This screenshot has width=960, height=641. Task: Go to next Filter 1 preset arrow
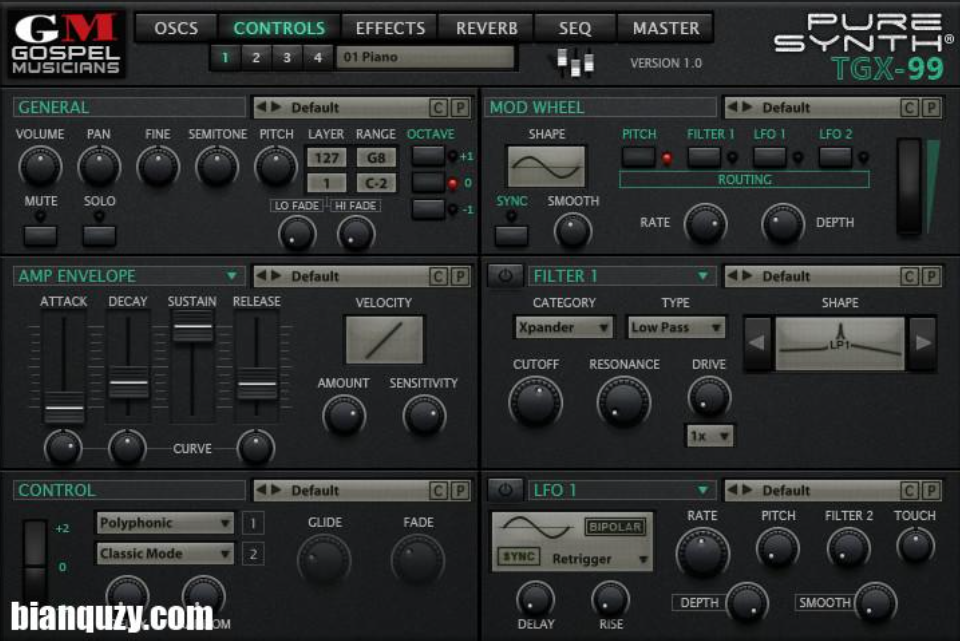coord(747,276)
